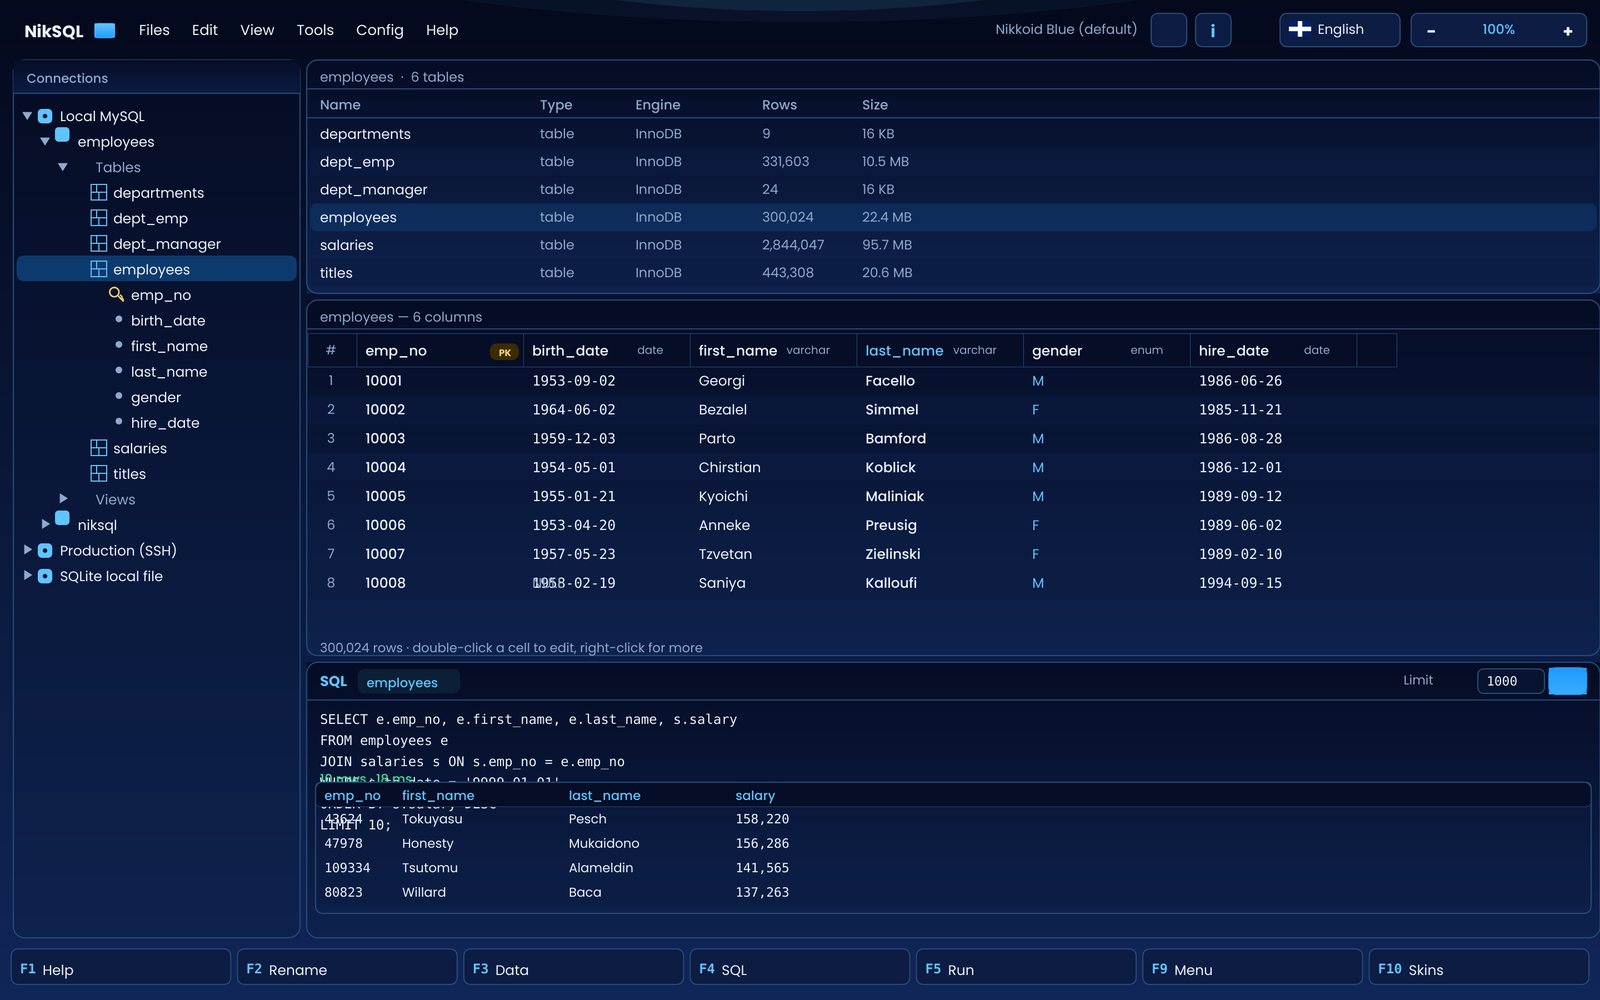Click the Limit input field showing 1000
The width and height of the screenshot is (1600, 1000).
coord(1510,681)
